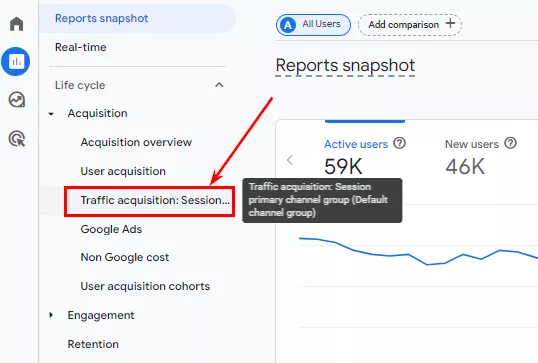Screen dimensions: 538x363
Task: Expand the Engagement tree triangle
Action: pyautogui.click(x=51, y=315)
